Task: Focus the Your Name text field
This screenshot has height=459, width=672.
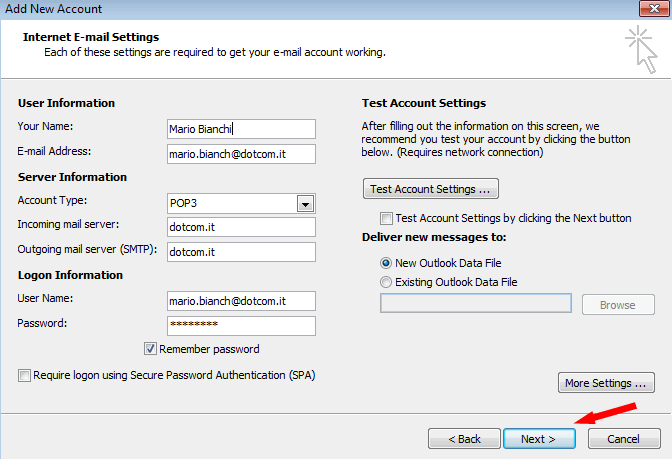Action: point(241,129)
